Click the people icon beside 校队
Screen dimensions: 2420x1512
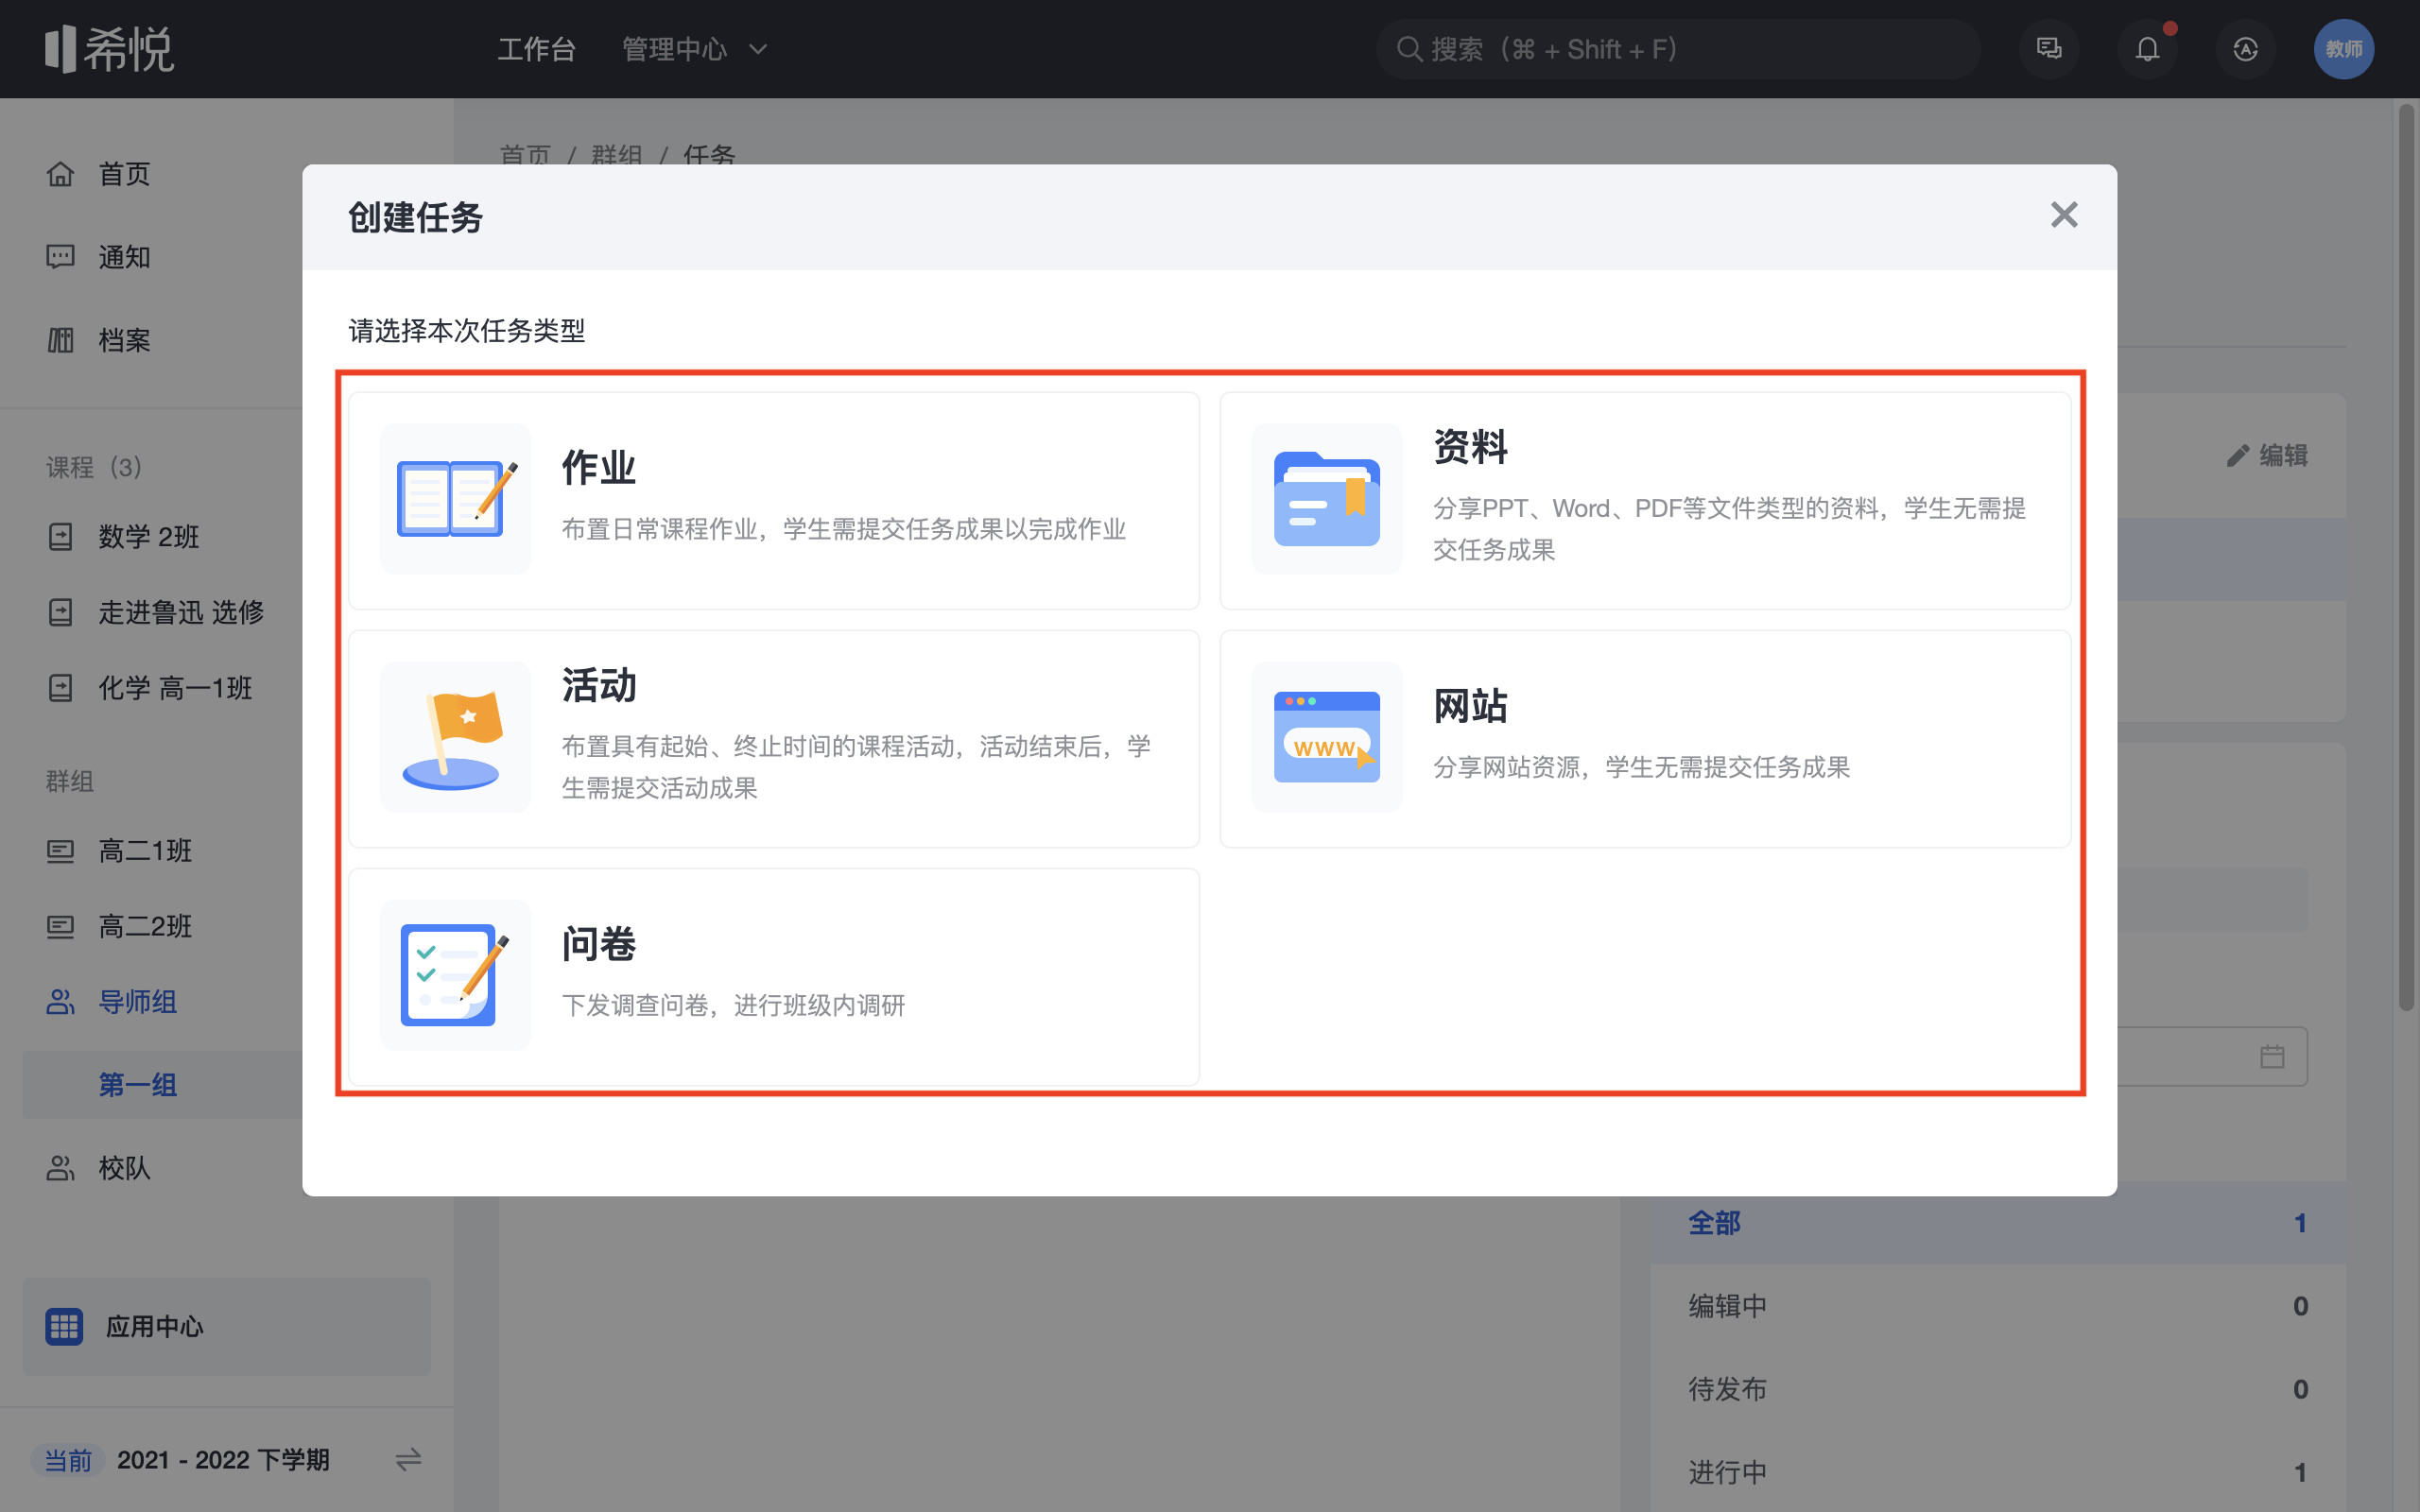[60, 1168]
